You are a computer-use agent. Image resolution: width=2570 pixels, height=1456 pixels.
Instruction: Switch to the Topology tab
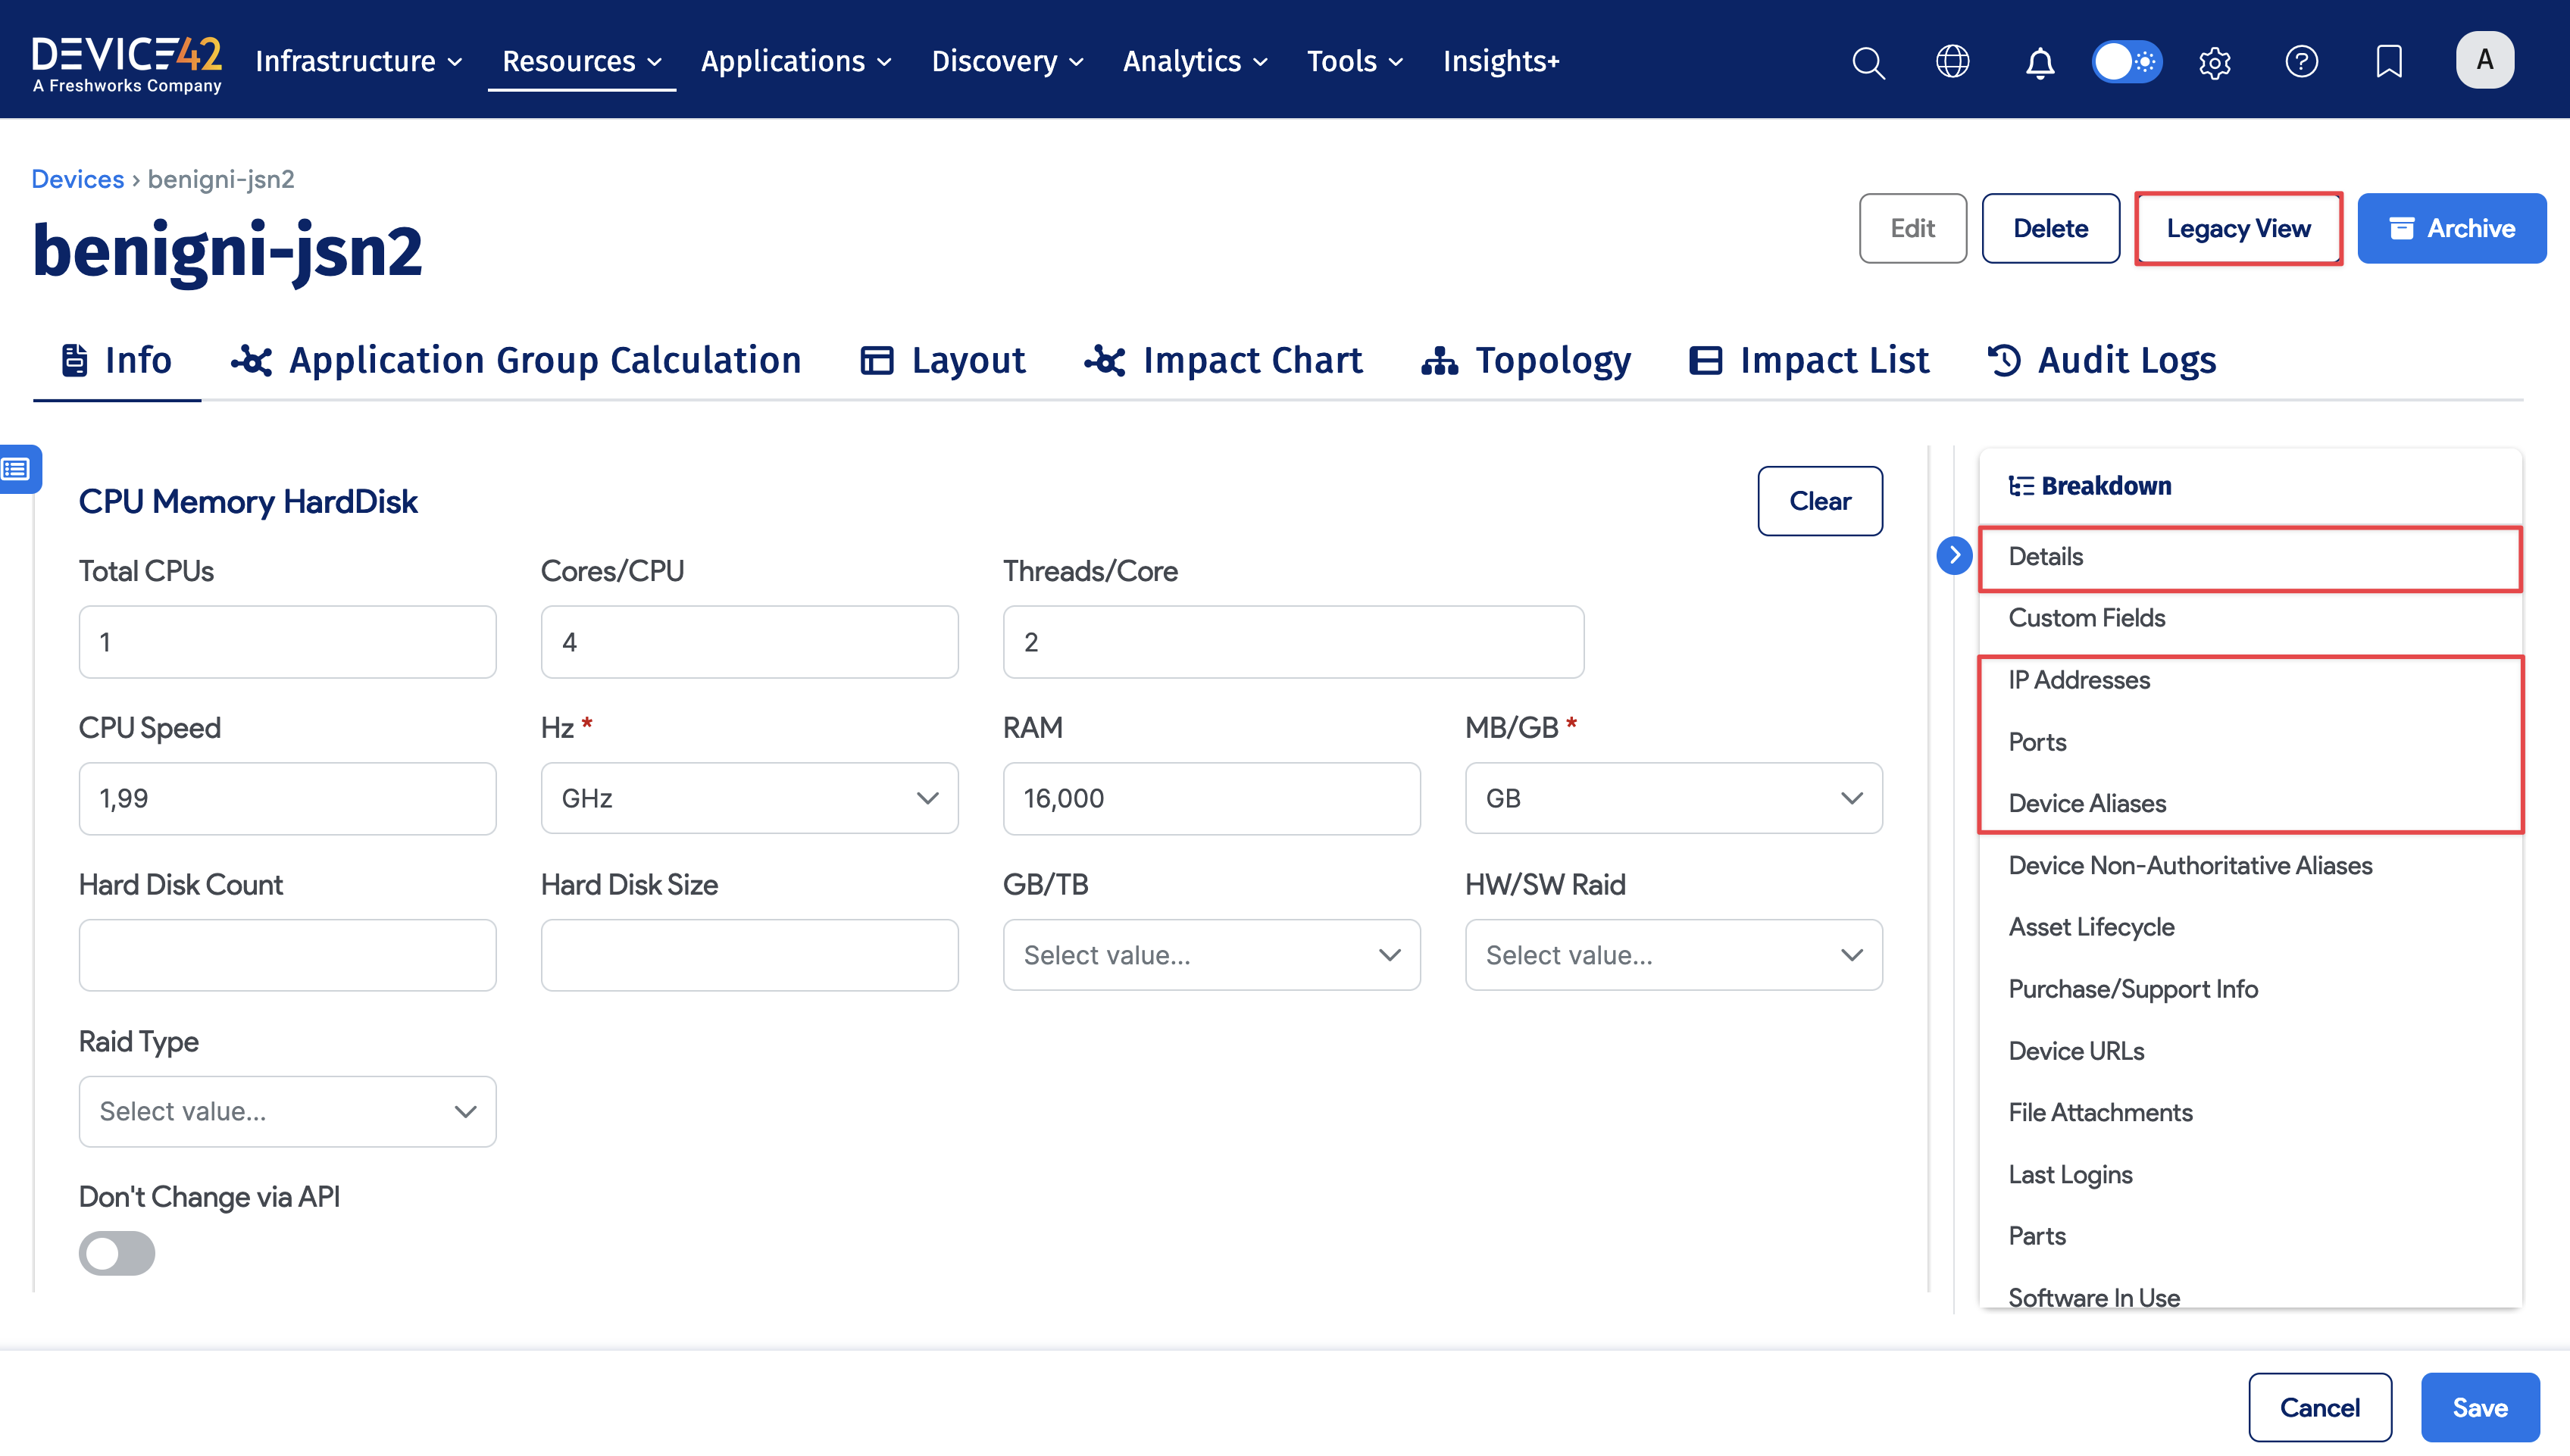pyautogui.click(x=1526, y=360)
